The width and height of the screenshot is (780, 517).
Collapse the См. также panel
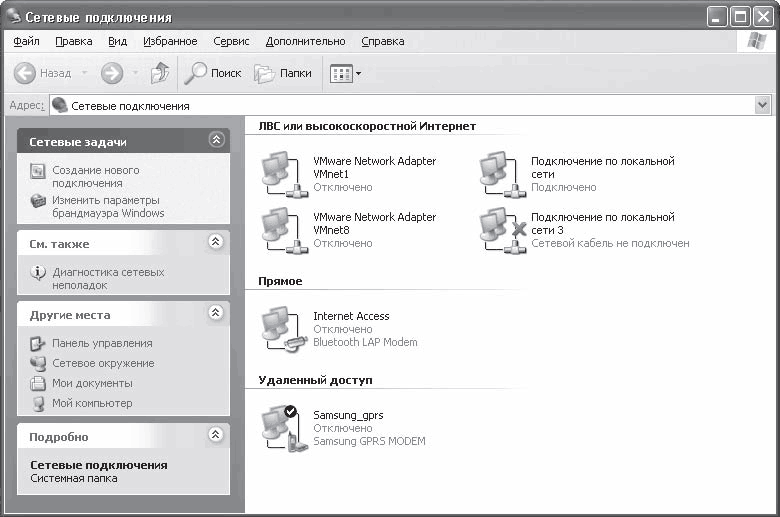pyautogui.click(x=215, y=242)
